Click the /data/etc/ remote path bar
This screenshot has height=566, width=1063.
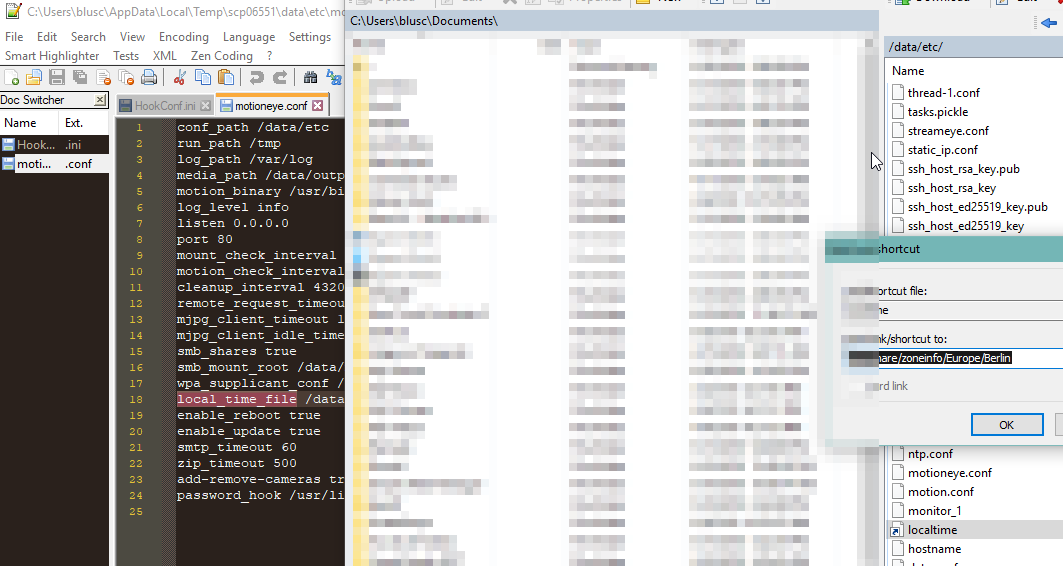click(974, 47)
